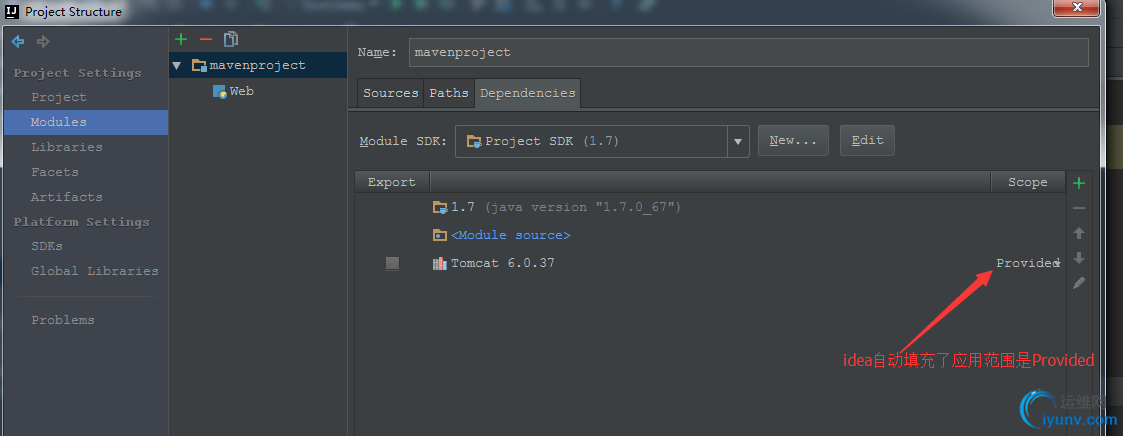This screenshot has height=436, width=1123.
Task: Switch to the Sources tab
Action: (x=390, y=93)
